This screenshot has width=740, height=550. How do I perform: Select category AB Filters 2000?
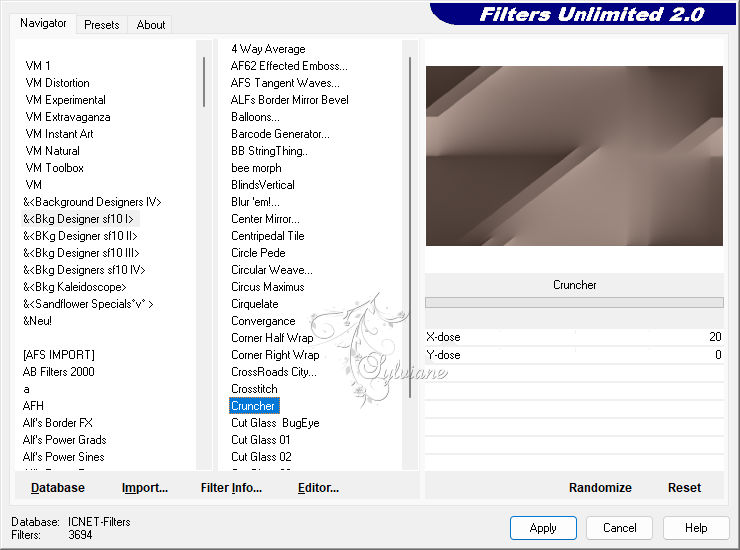point(59,372)
